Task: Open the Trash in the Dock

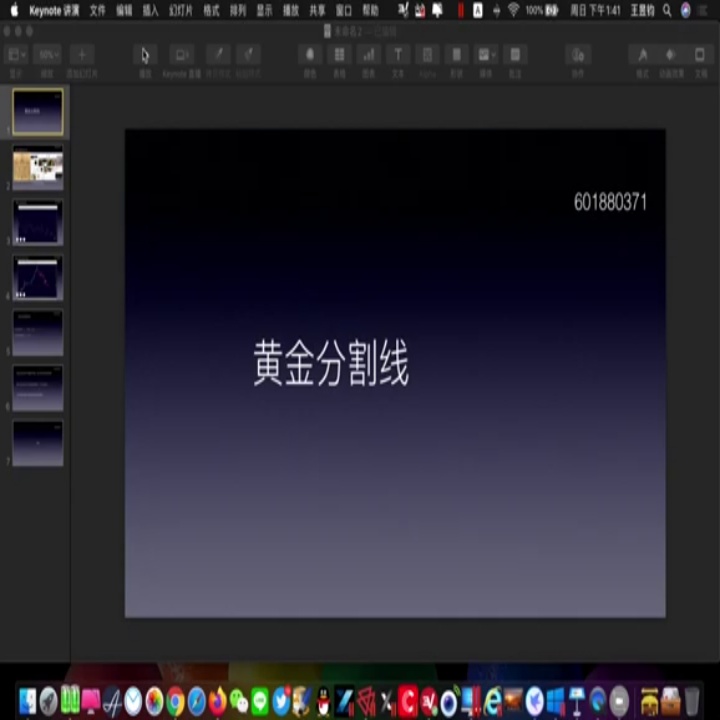Action: (x=692, y=701)
